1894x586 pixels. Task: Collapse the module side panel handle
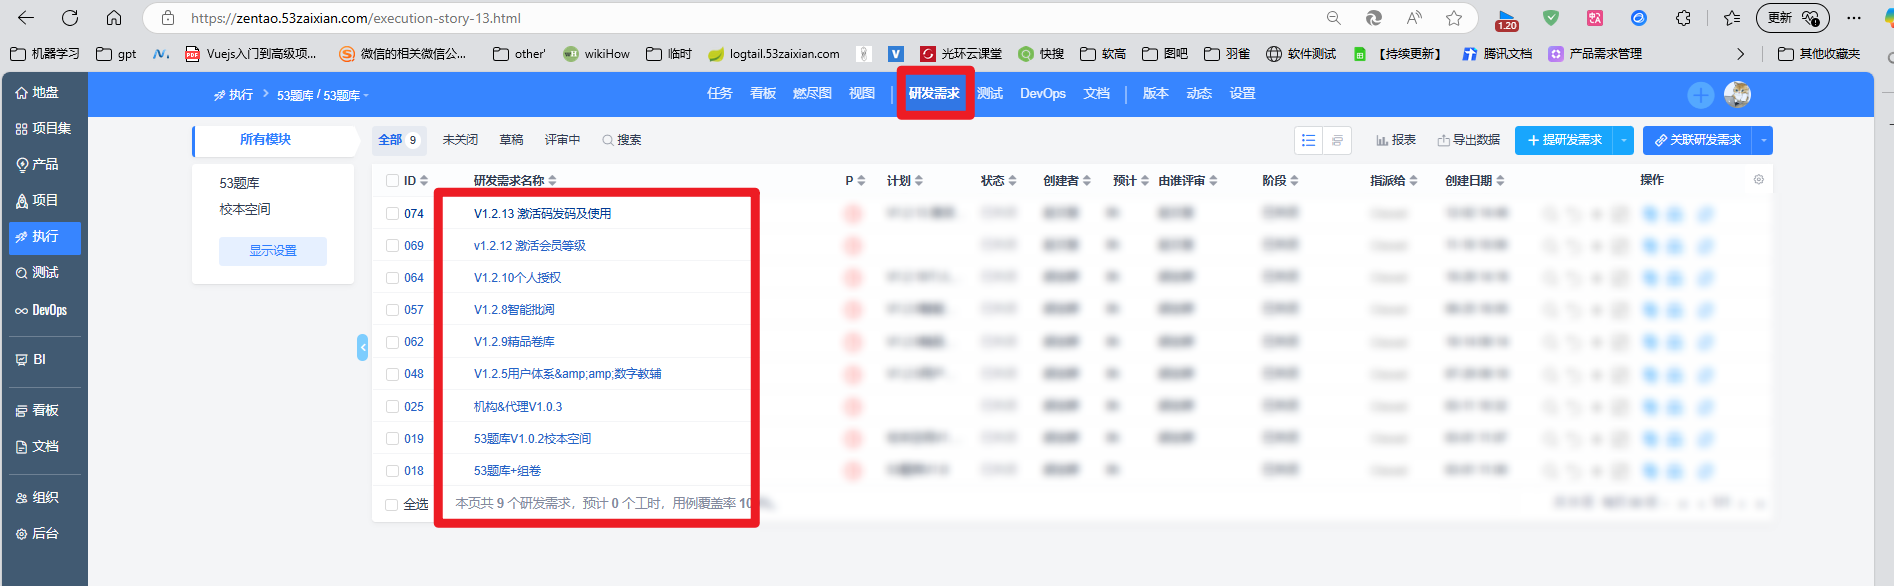(362, 347)
